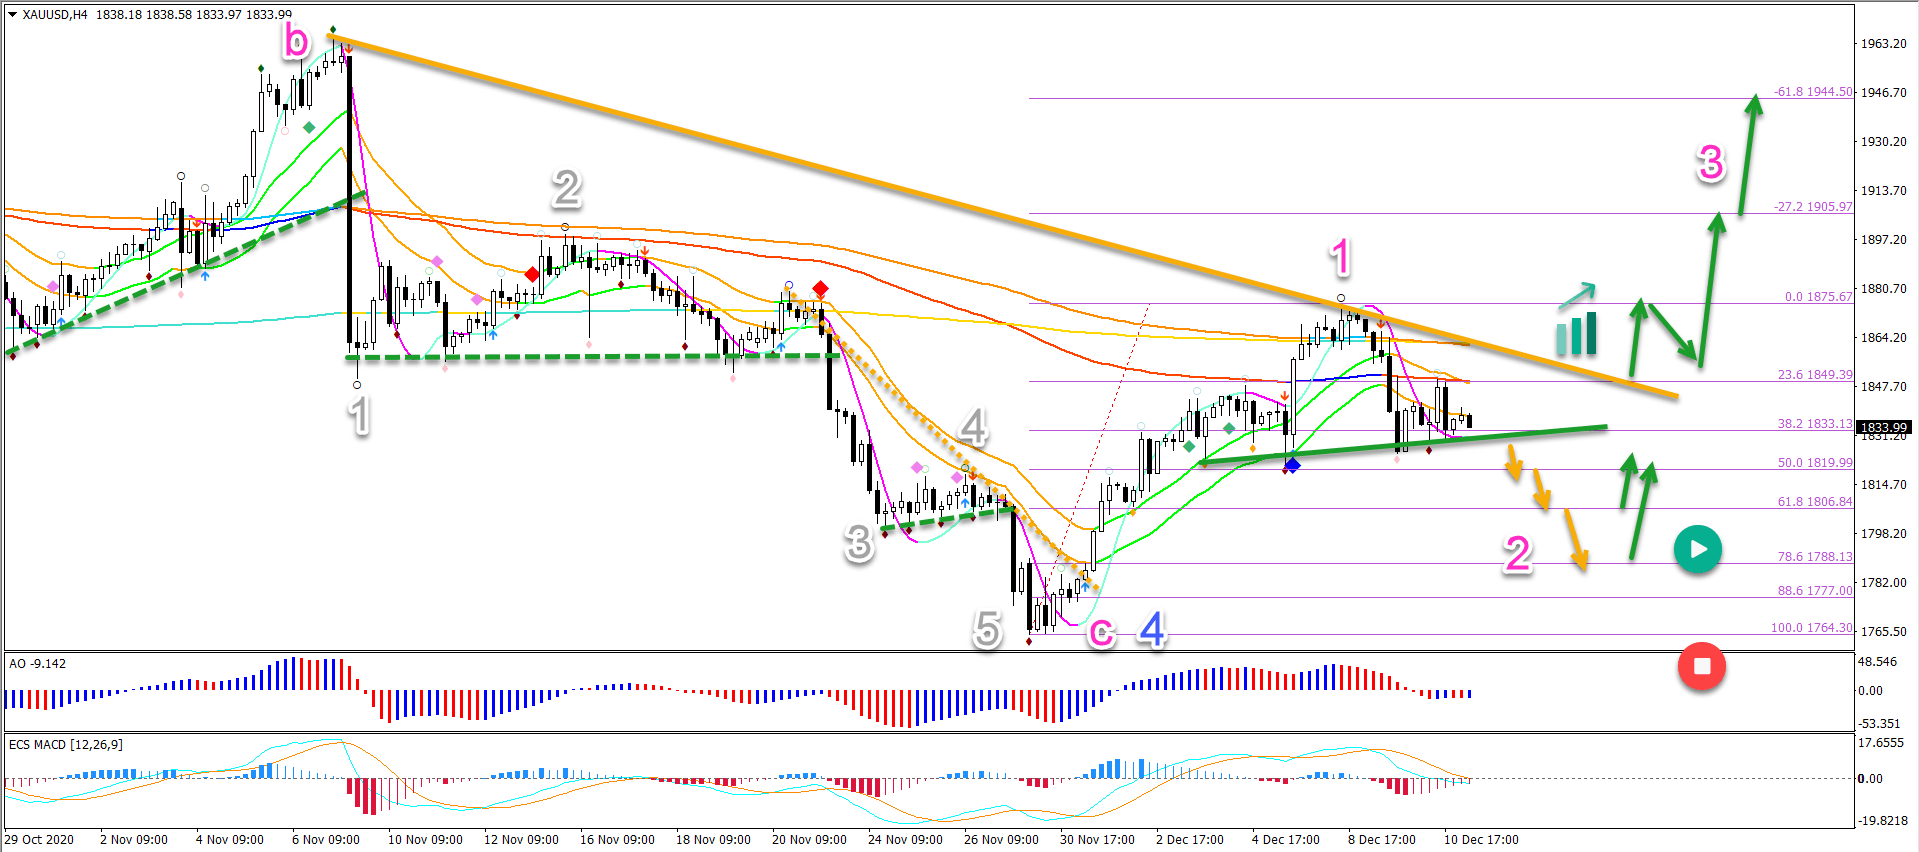Click the 50.0 1819.99 Fibonacci level label
Viewport: 1919px width, 852px height.
click(x=1815, y=463)
